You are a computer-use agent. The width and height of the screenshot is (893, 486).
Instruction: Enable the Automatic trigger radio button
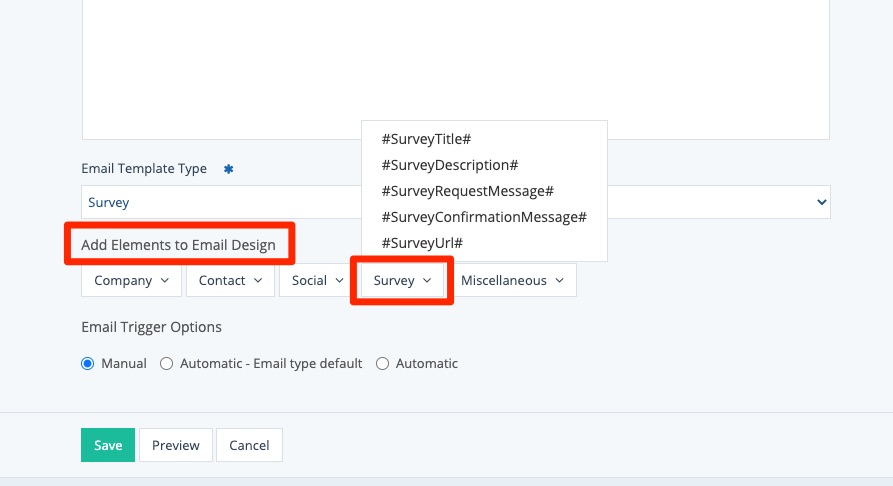point(383,364)
